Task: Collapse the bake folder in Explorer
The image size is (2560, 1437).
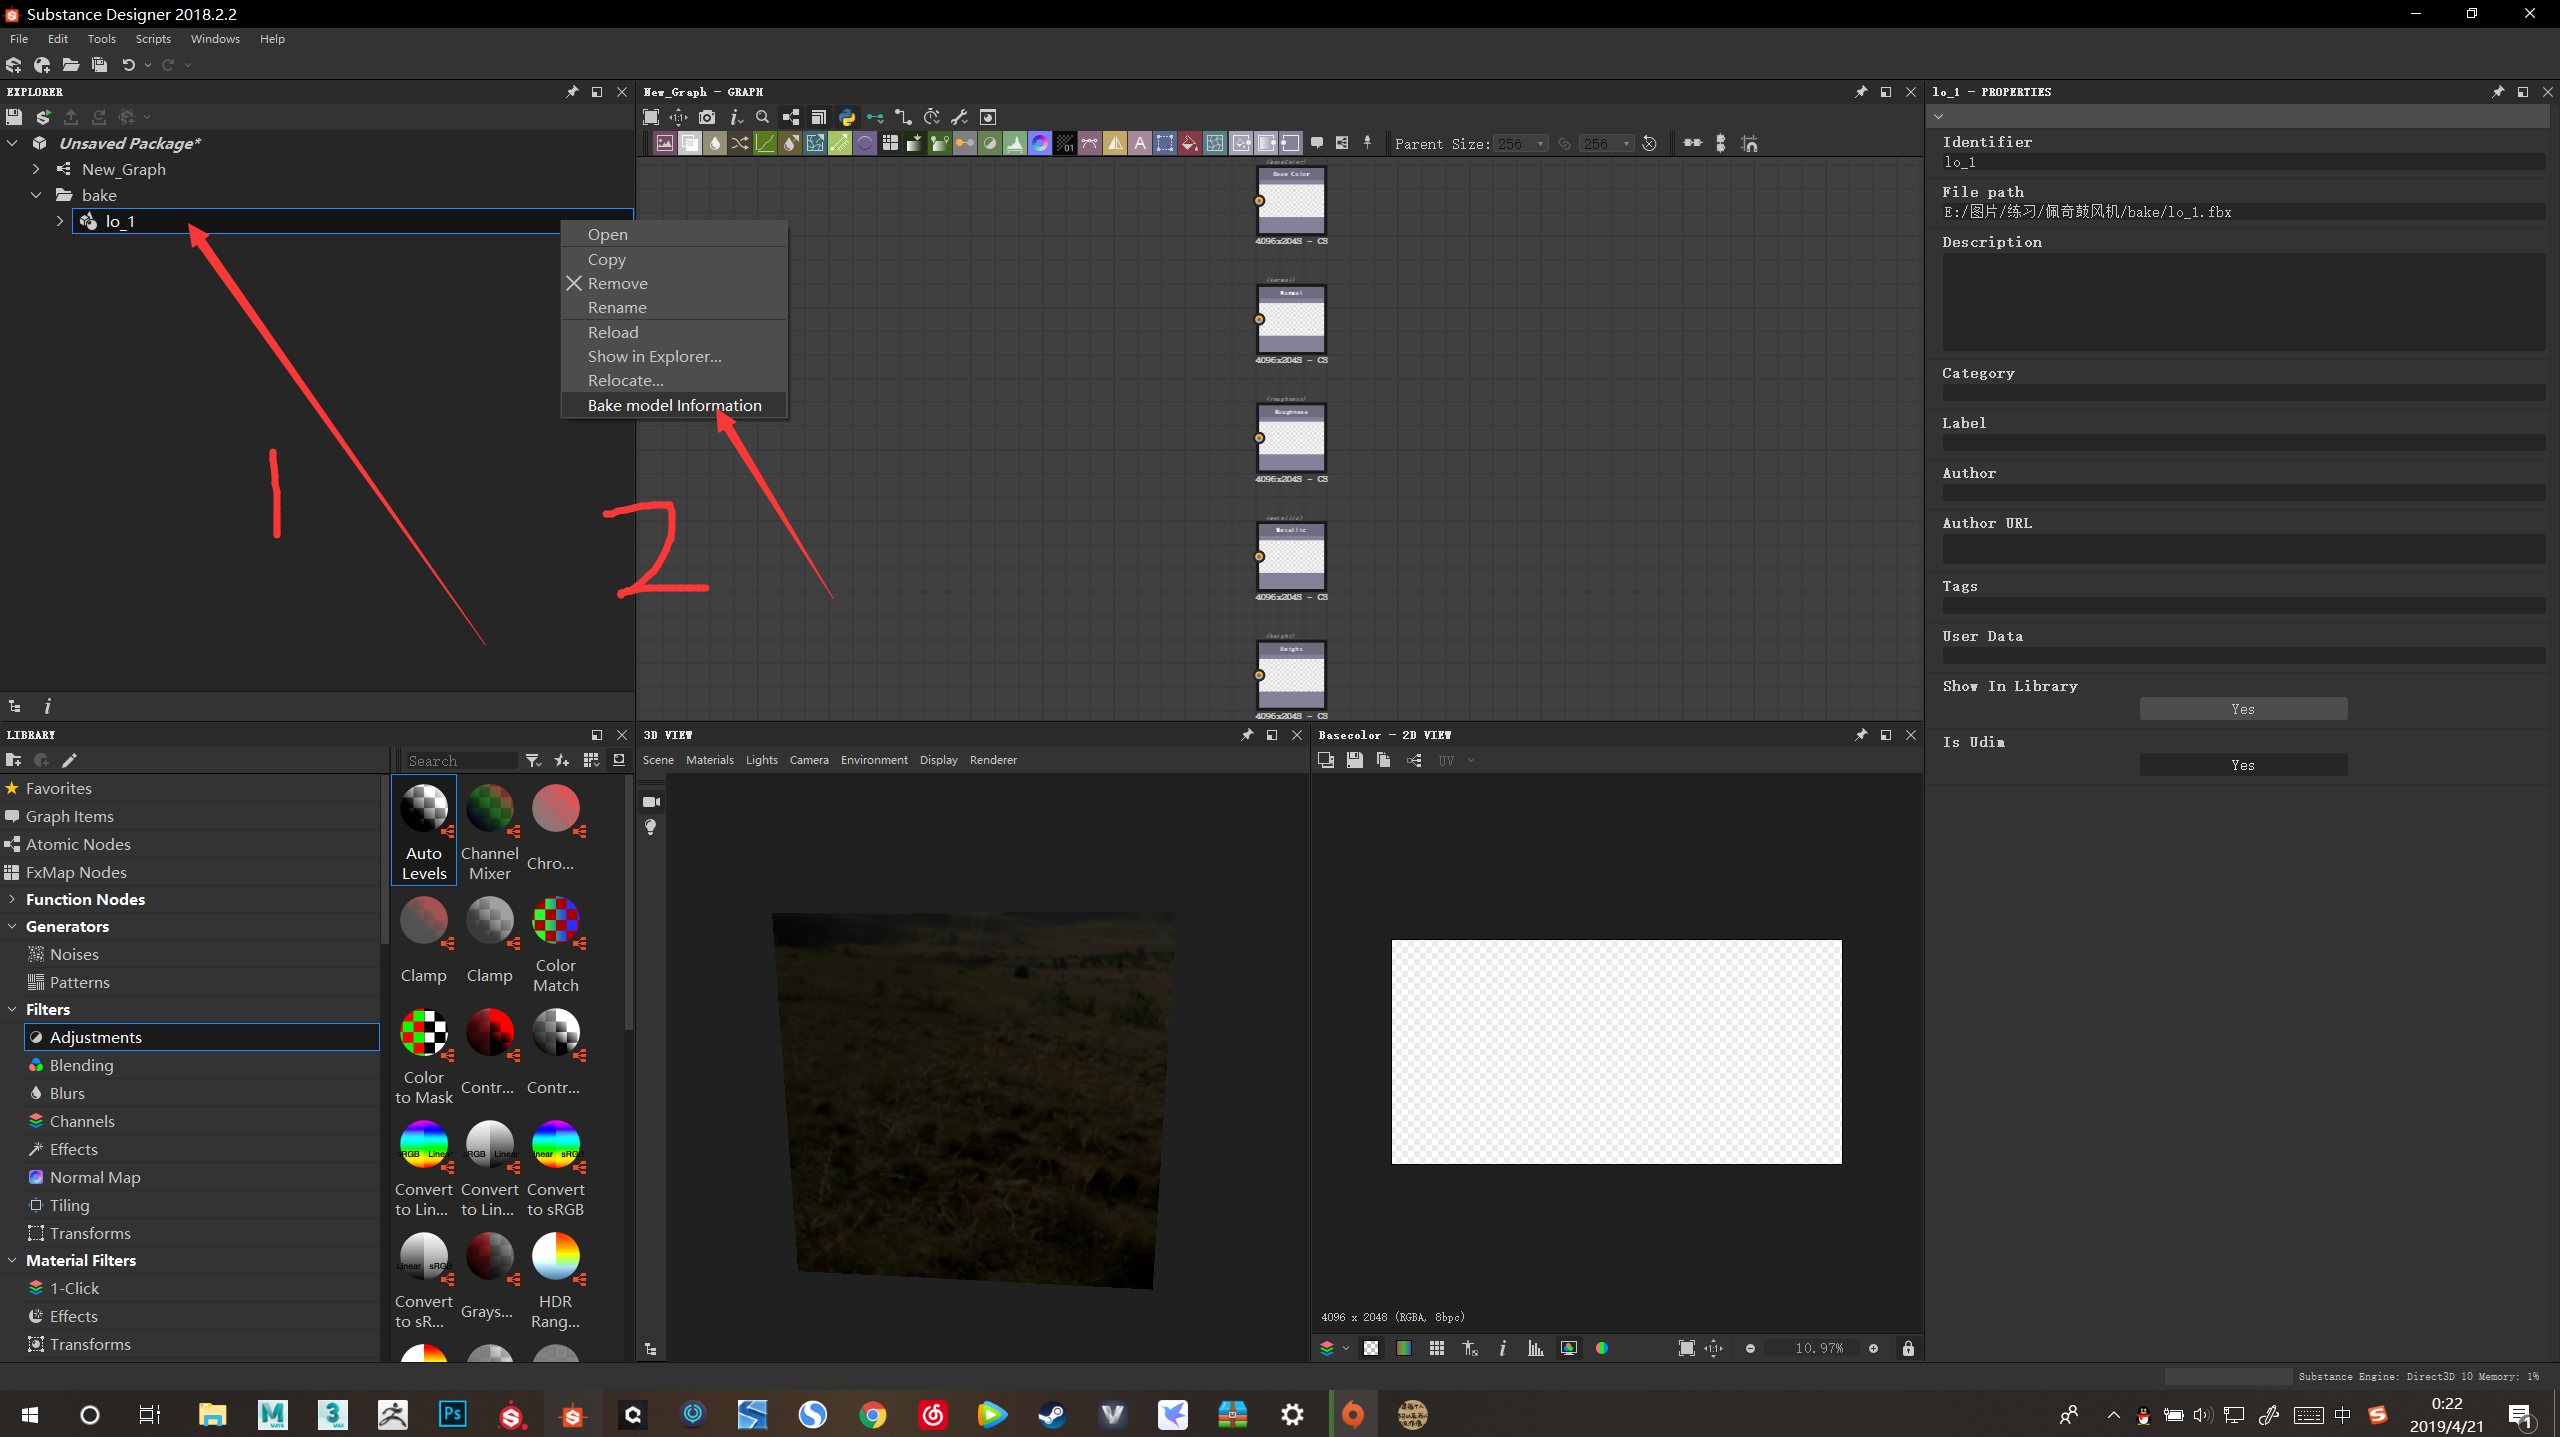Action: pyautogui.click(x=36, y=195)
